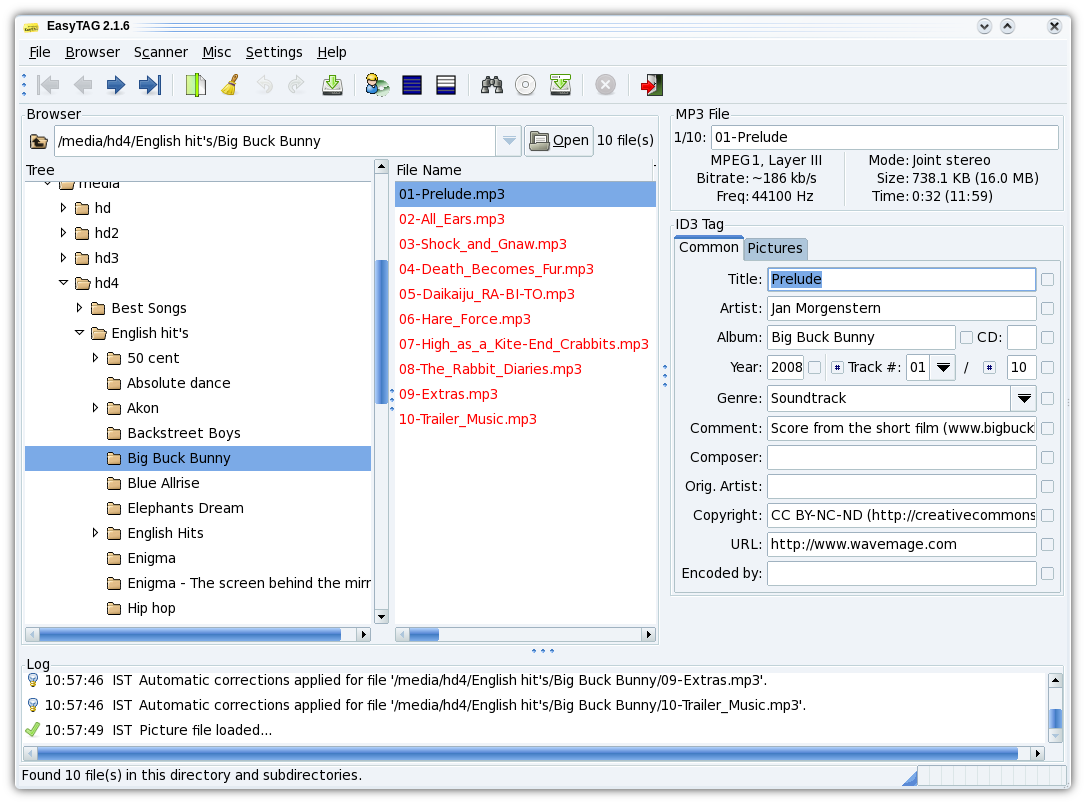Jump to last file using toolbar arrow
This screenshot has height=804, width=1086.
pyautogui.click(x=149, y=85)
